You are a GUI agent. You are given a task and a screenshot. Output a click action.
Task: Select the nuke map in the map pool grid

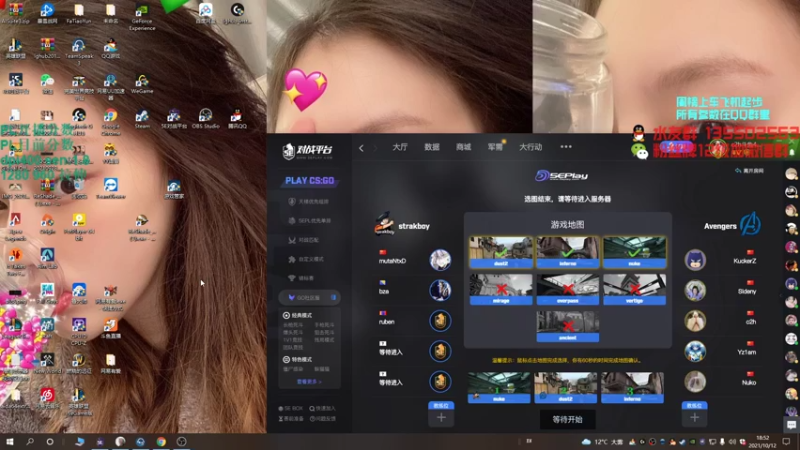pyautogui.click(x=634, y=252)
